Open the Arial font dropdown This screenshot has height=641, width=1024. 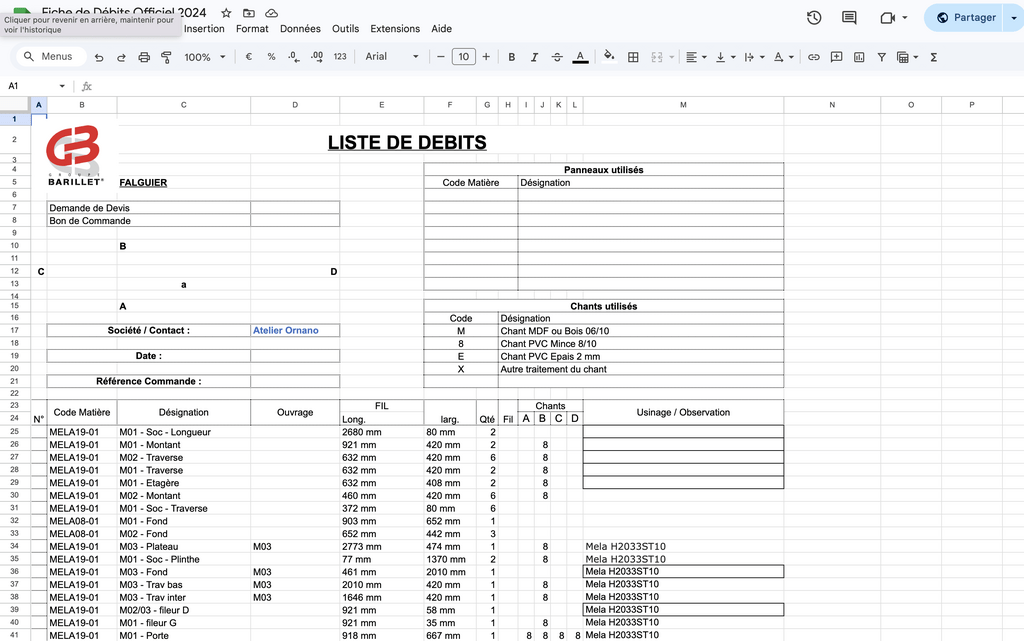pyautogui.click(x=392, y=57)
